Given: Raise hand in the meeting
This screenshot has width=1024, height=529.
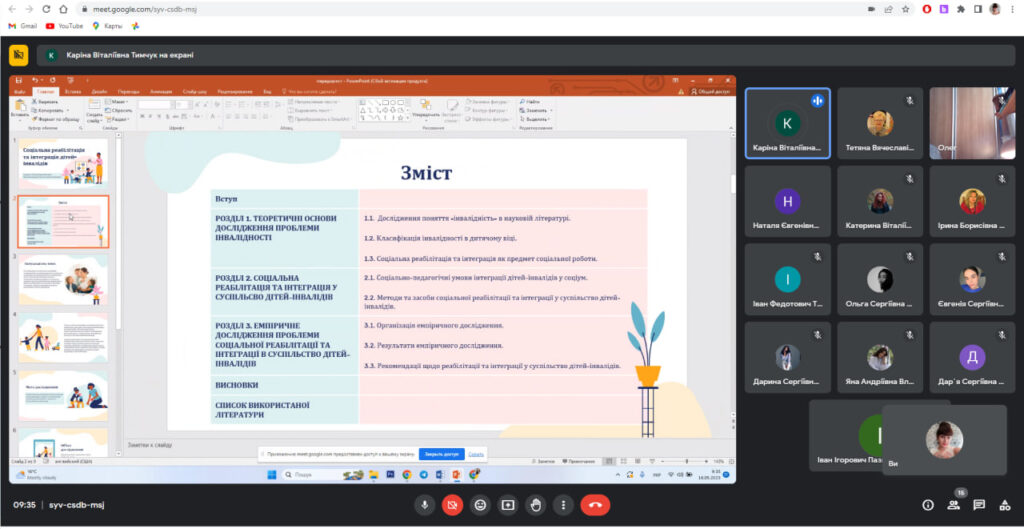Looking at the screenshot, I should [536, 505].
